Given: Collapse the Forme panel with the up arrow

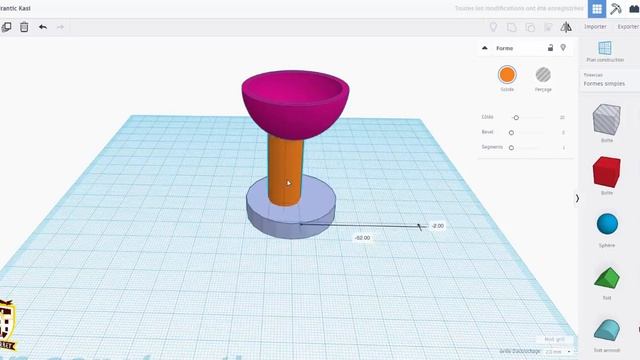Looking at the screenshot, I should pos(484,48).
